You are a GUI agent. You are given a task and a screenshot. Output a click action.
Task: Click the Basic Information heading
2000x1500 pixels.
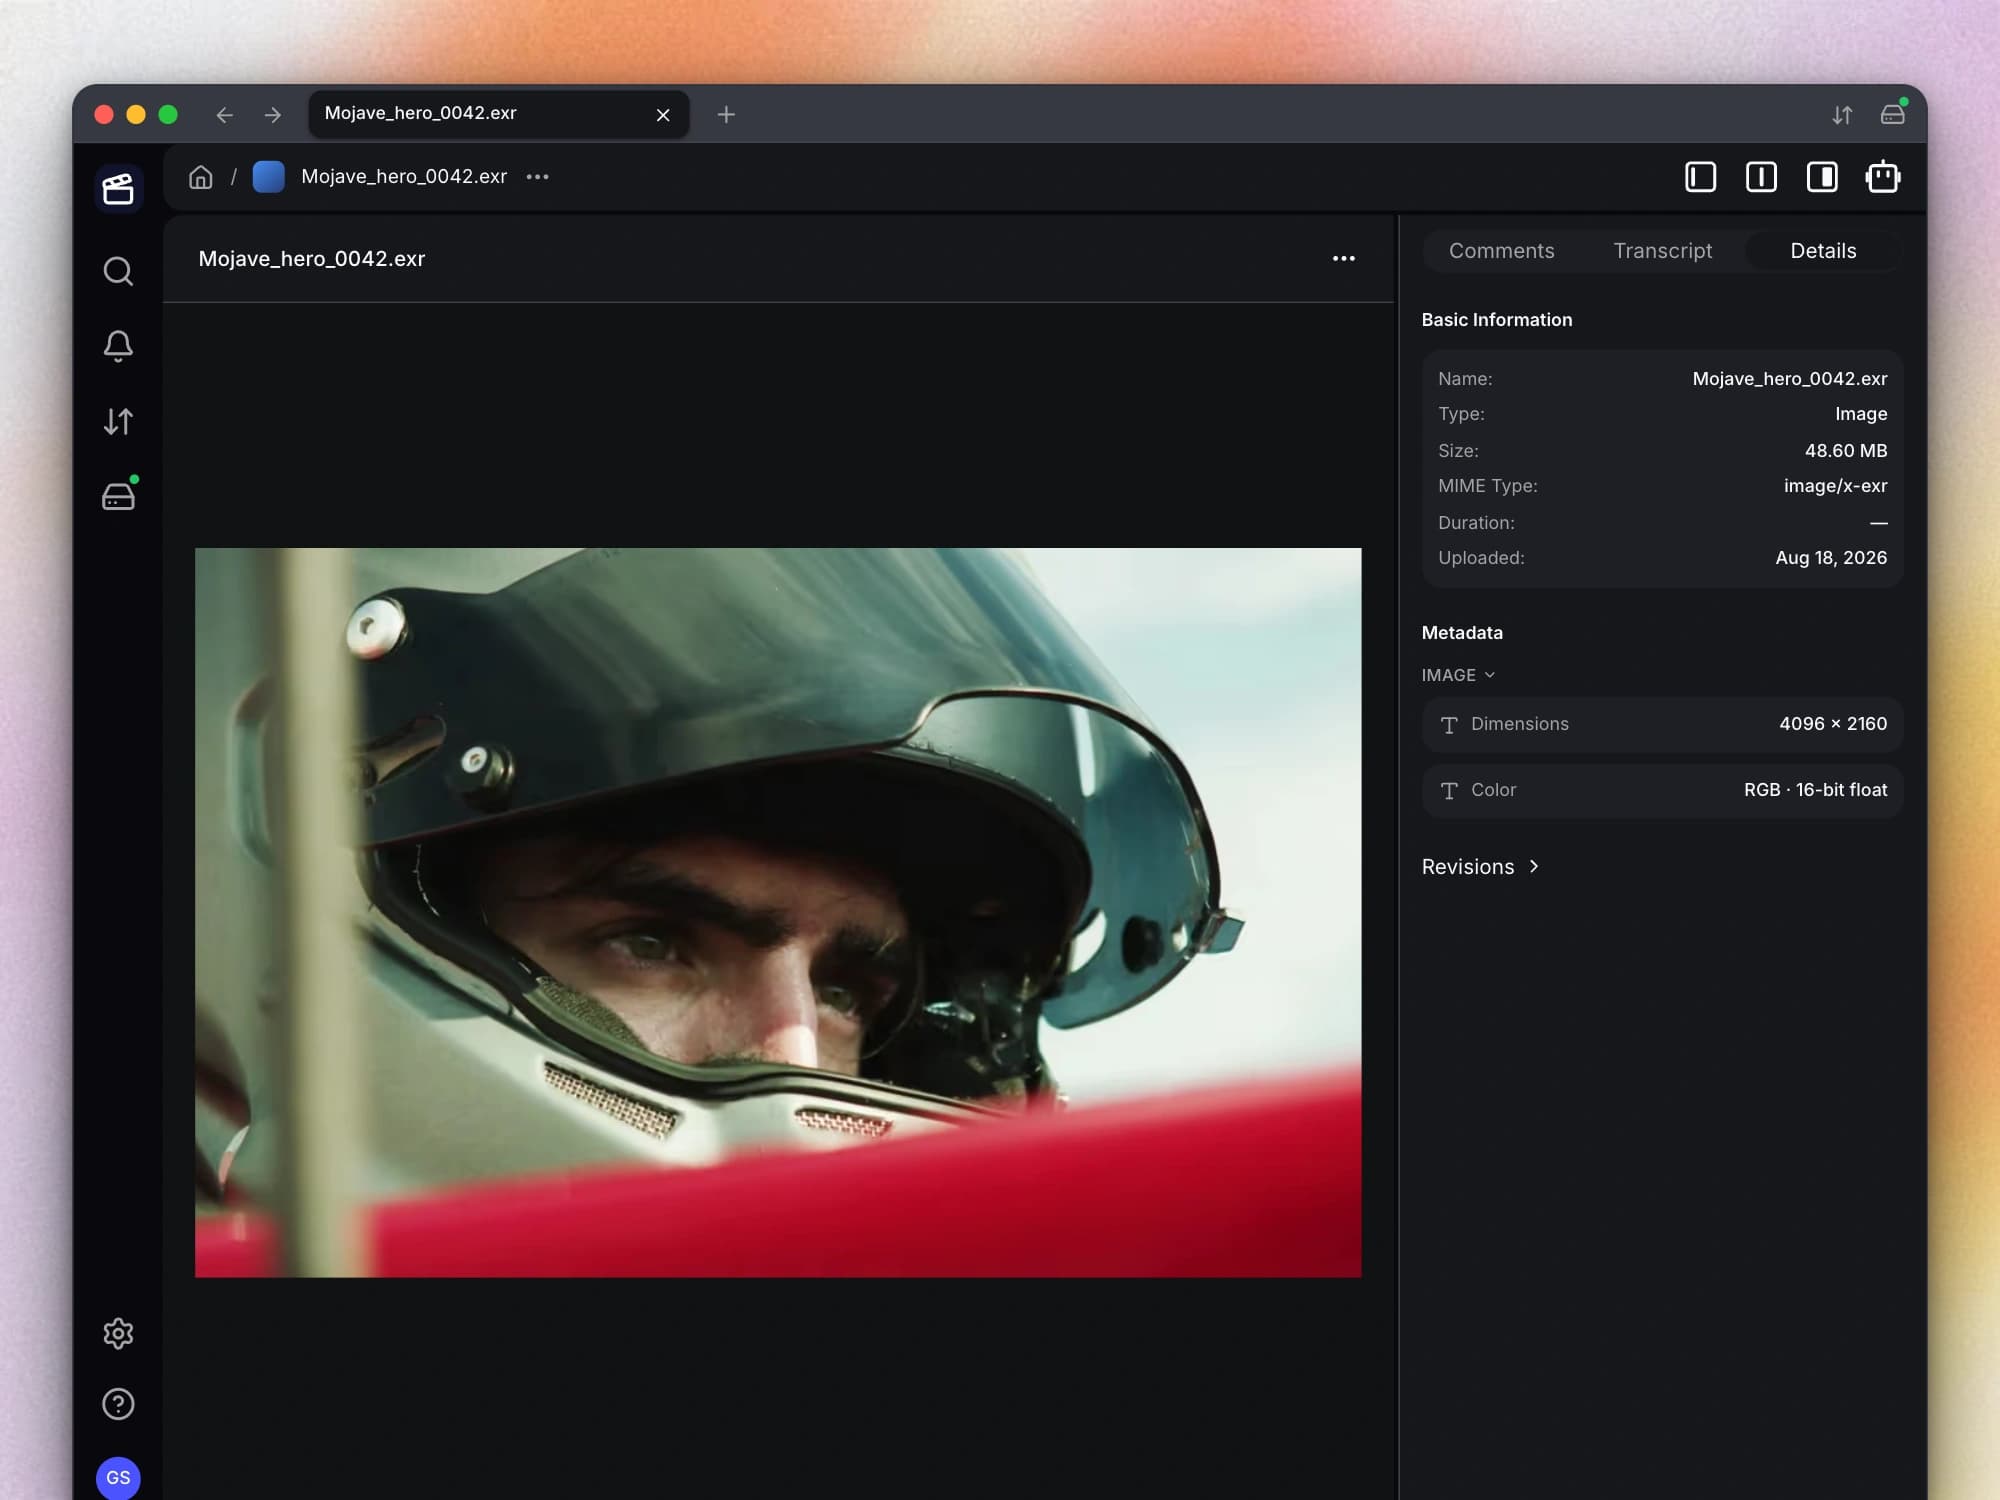1496,320
